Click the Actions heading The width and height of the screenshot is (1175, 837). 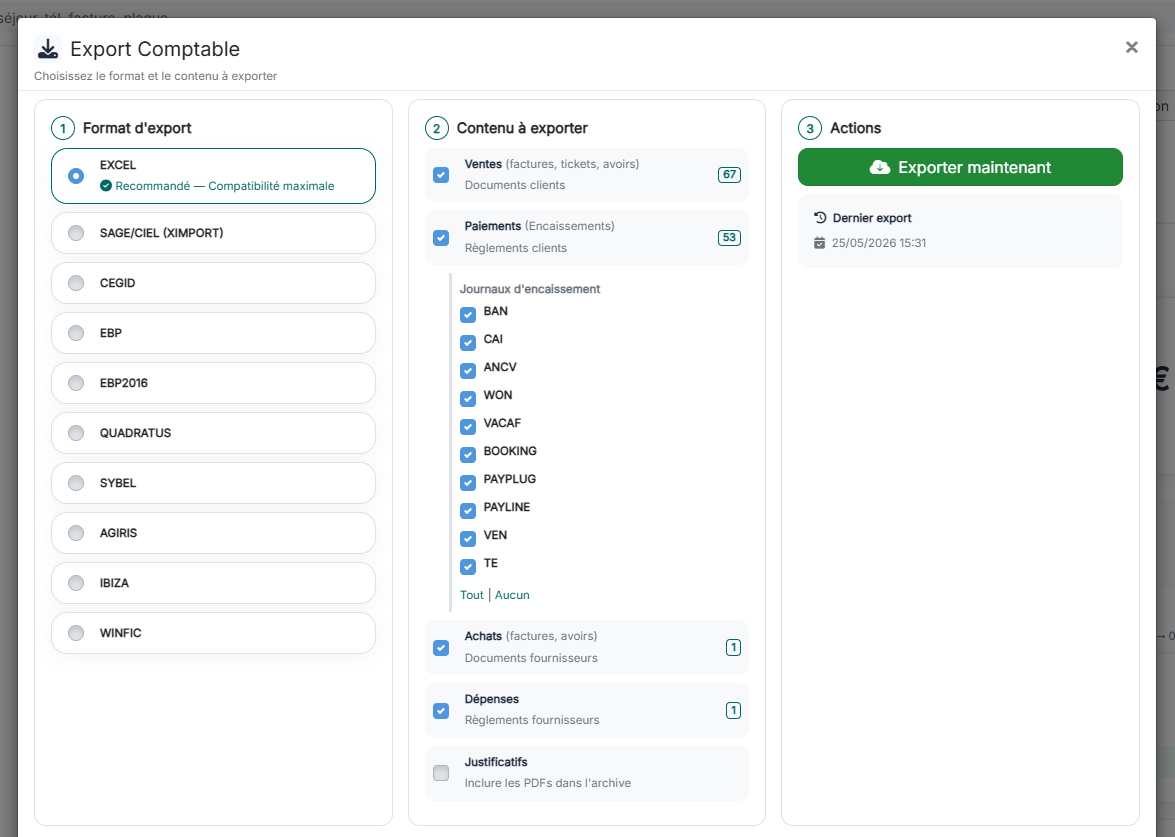(x=856, y=128)
